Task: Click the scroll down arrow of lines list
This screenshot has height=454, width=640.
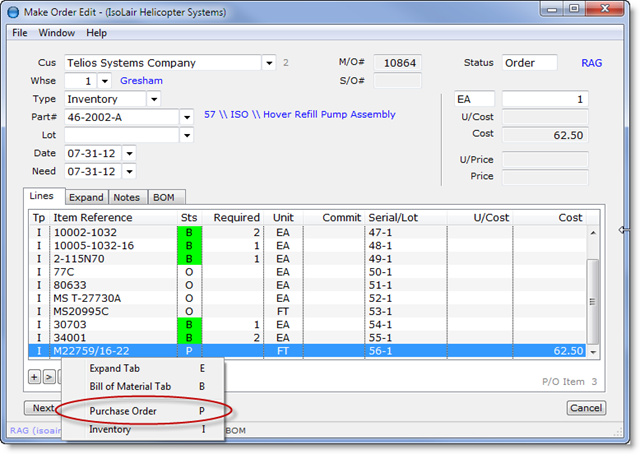Action: [593, 352]
